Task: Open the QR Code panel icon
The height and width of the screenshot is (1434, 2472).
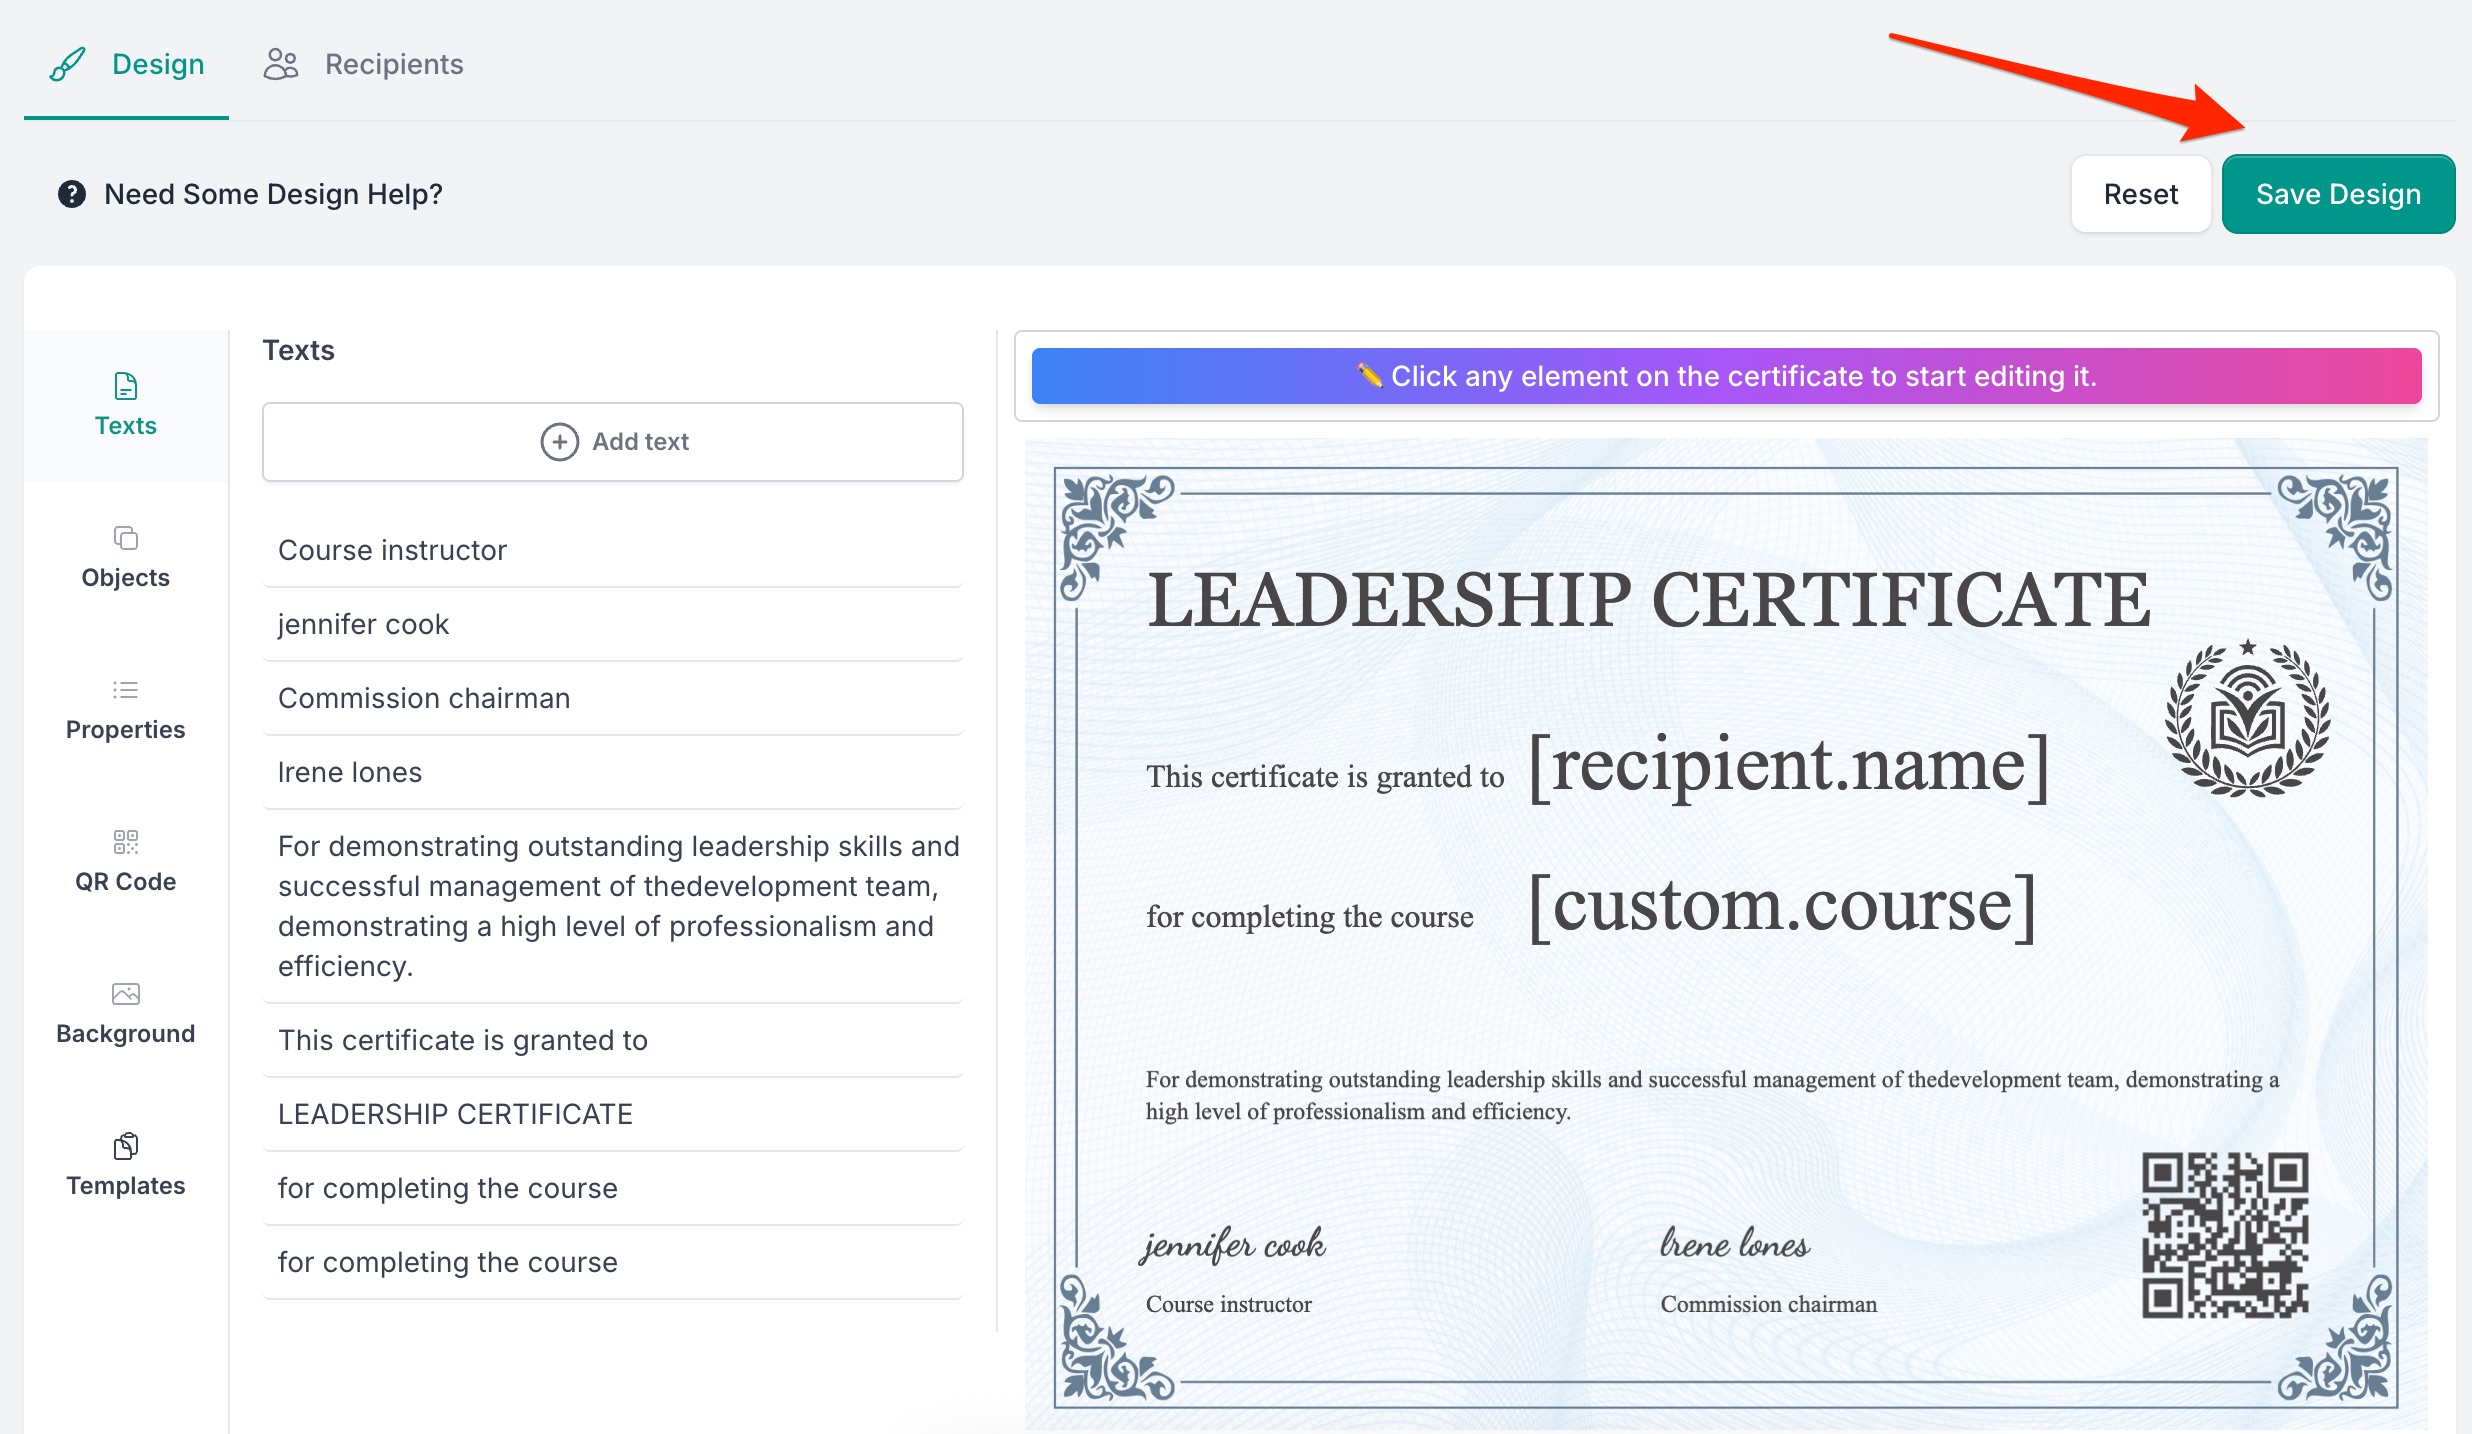Action: click(x=126, y=842)
